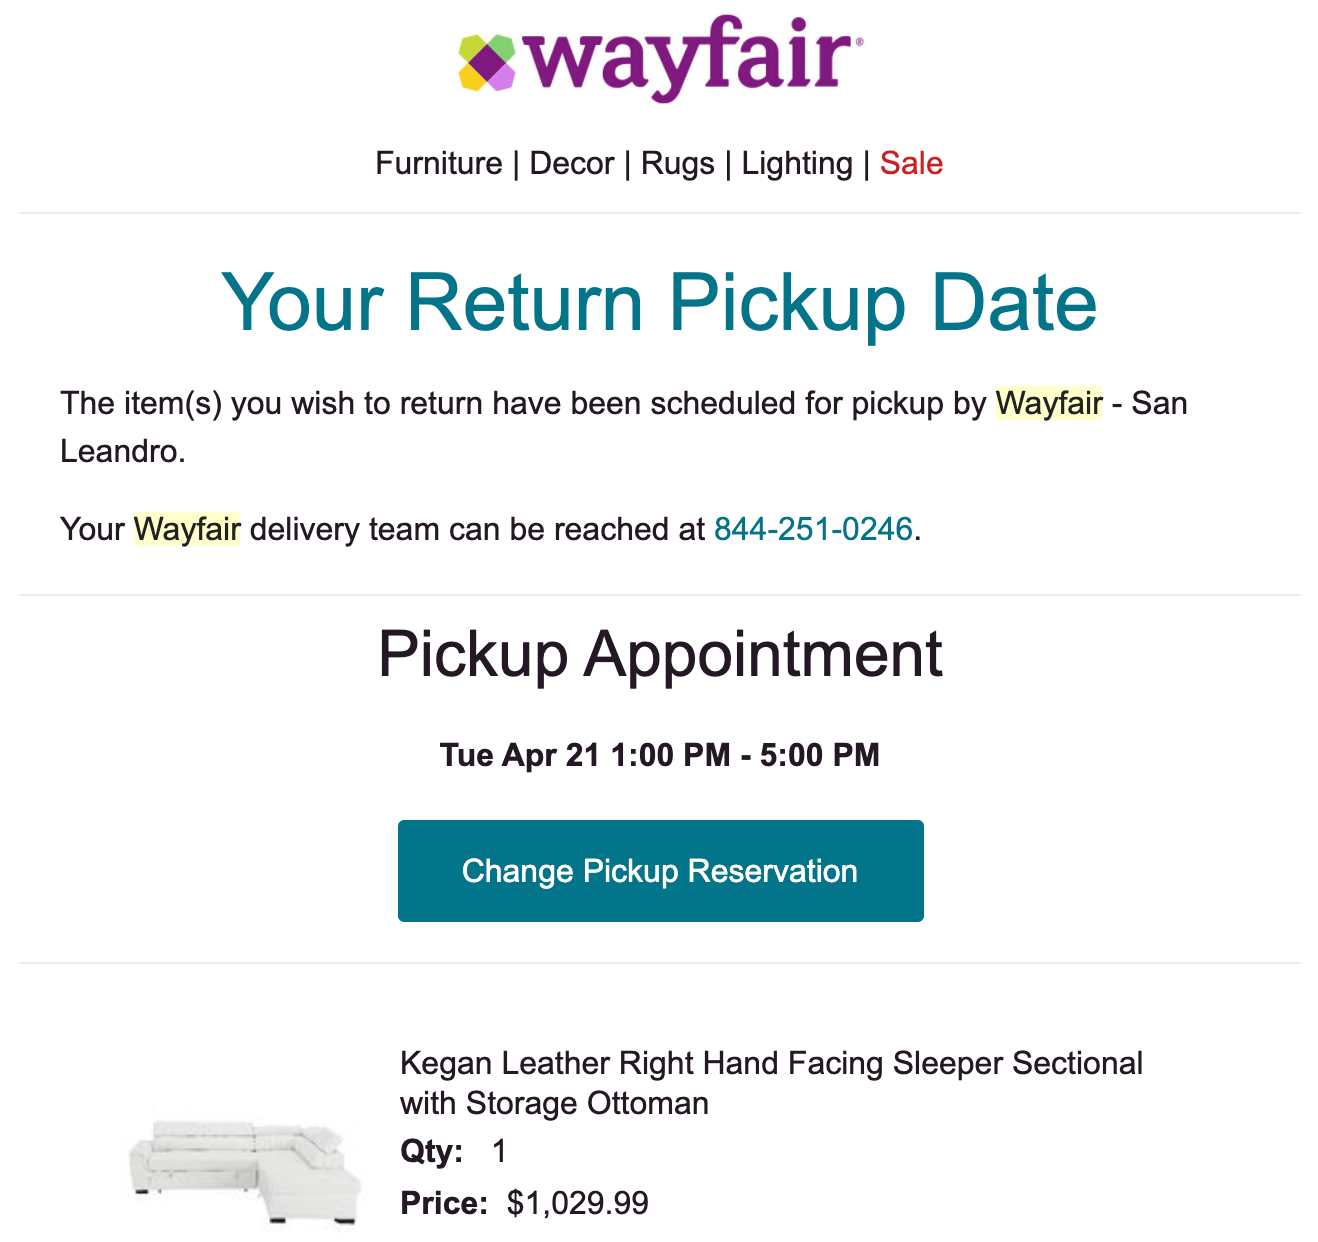The height and width of the screenshot is (1242, 1318).
Task: Click the multicolor Wayfair diamond logo icon
Action: click(487, 63)
